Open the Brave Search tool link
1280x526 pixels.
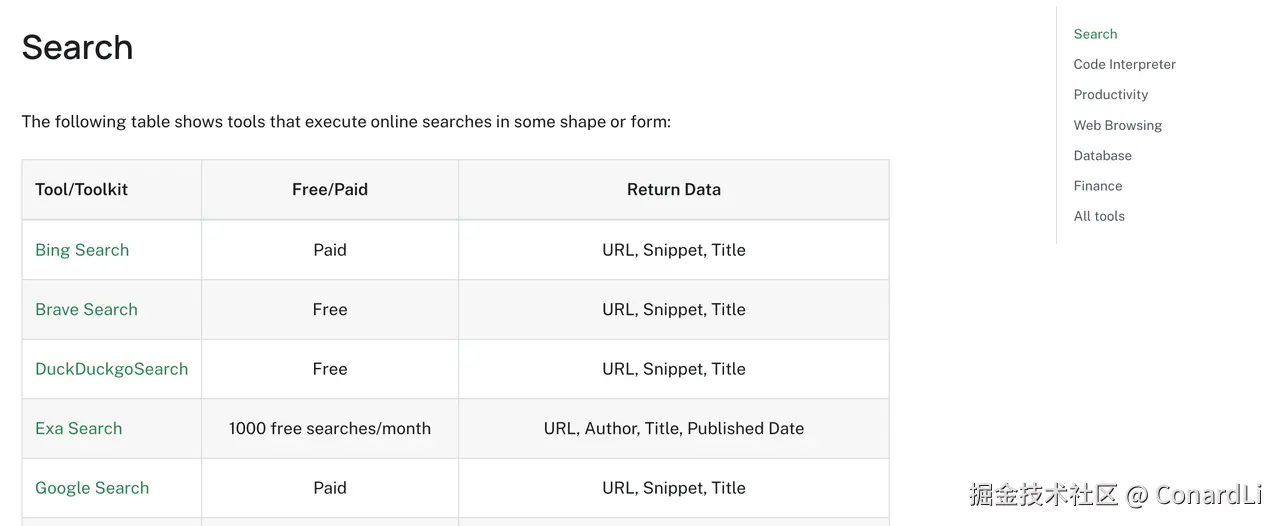[x=86, y=309]
